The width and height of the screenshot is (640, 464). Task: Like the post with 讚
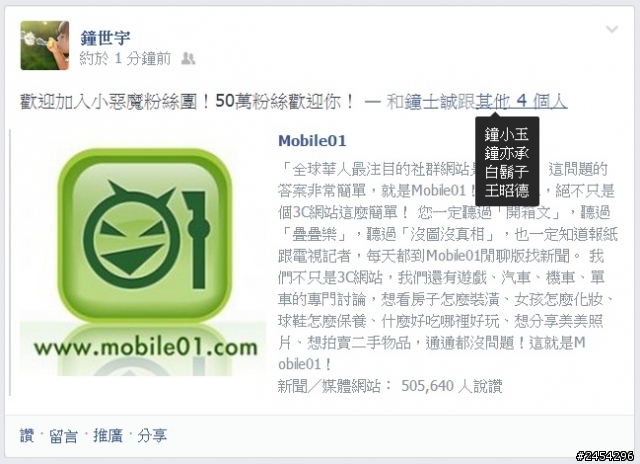point(27,436)
